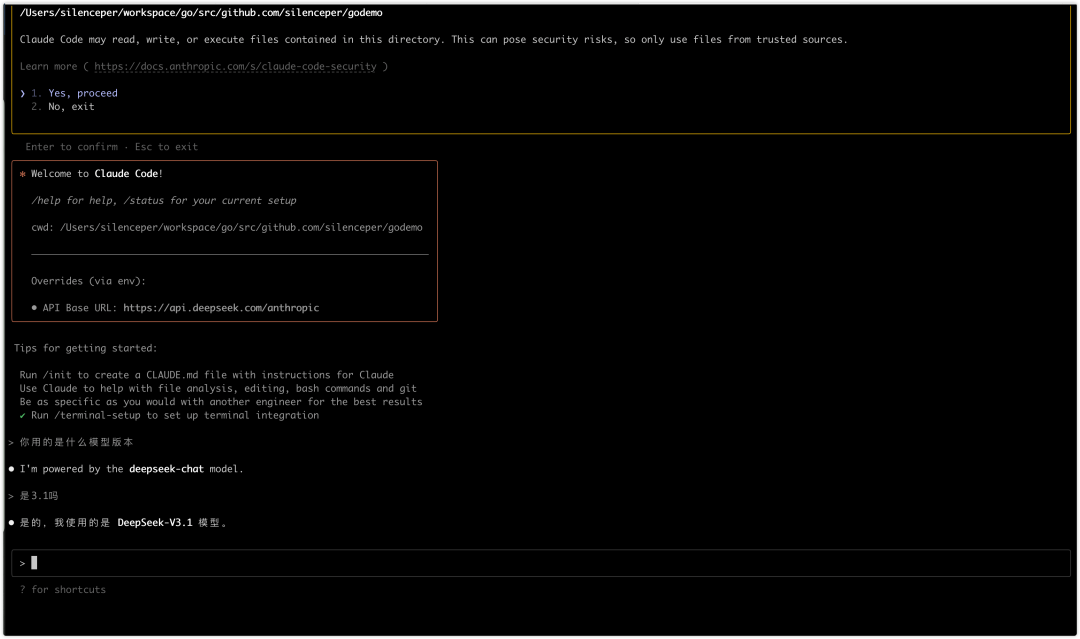The image size is (1080, 639).
Task: Click the green checkmark next to terminal-setup tip
Action: 23,415
